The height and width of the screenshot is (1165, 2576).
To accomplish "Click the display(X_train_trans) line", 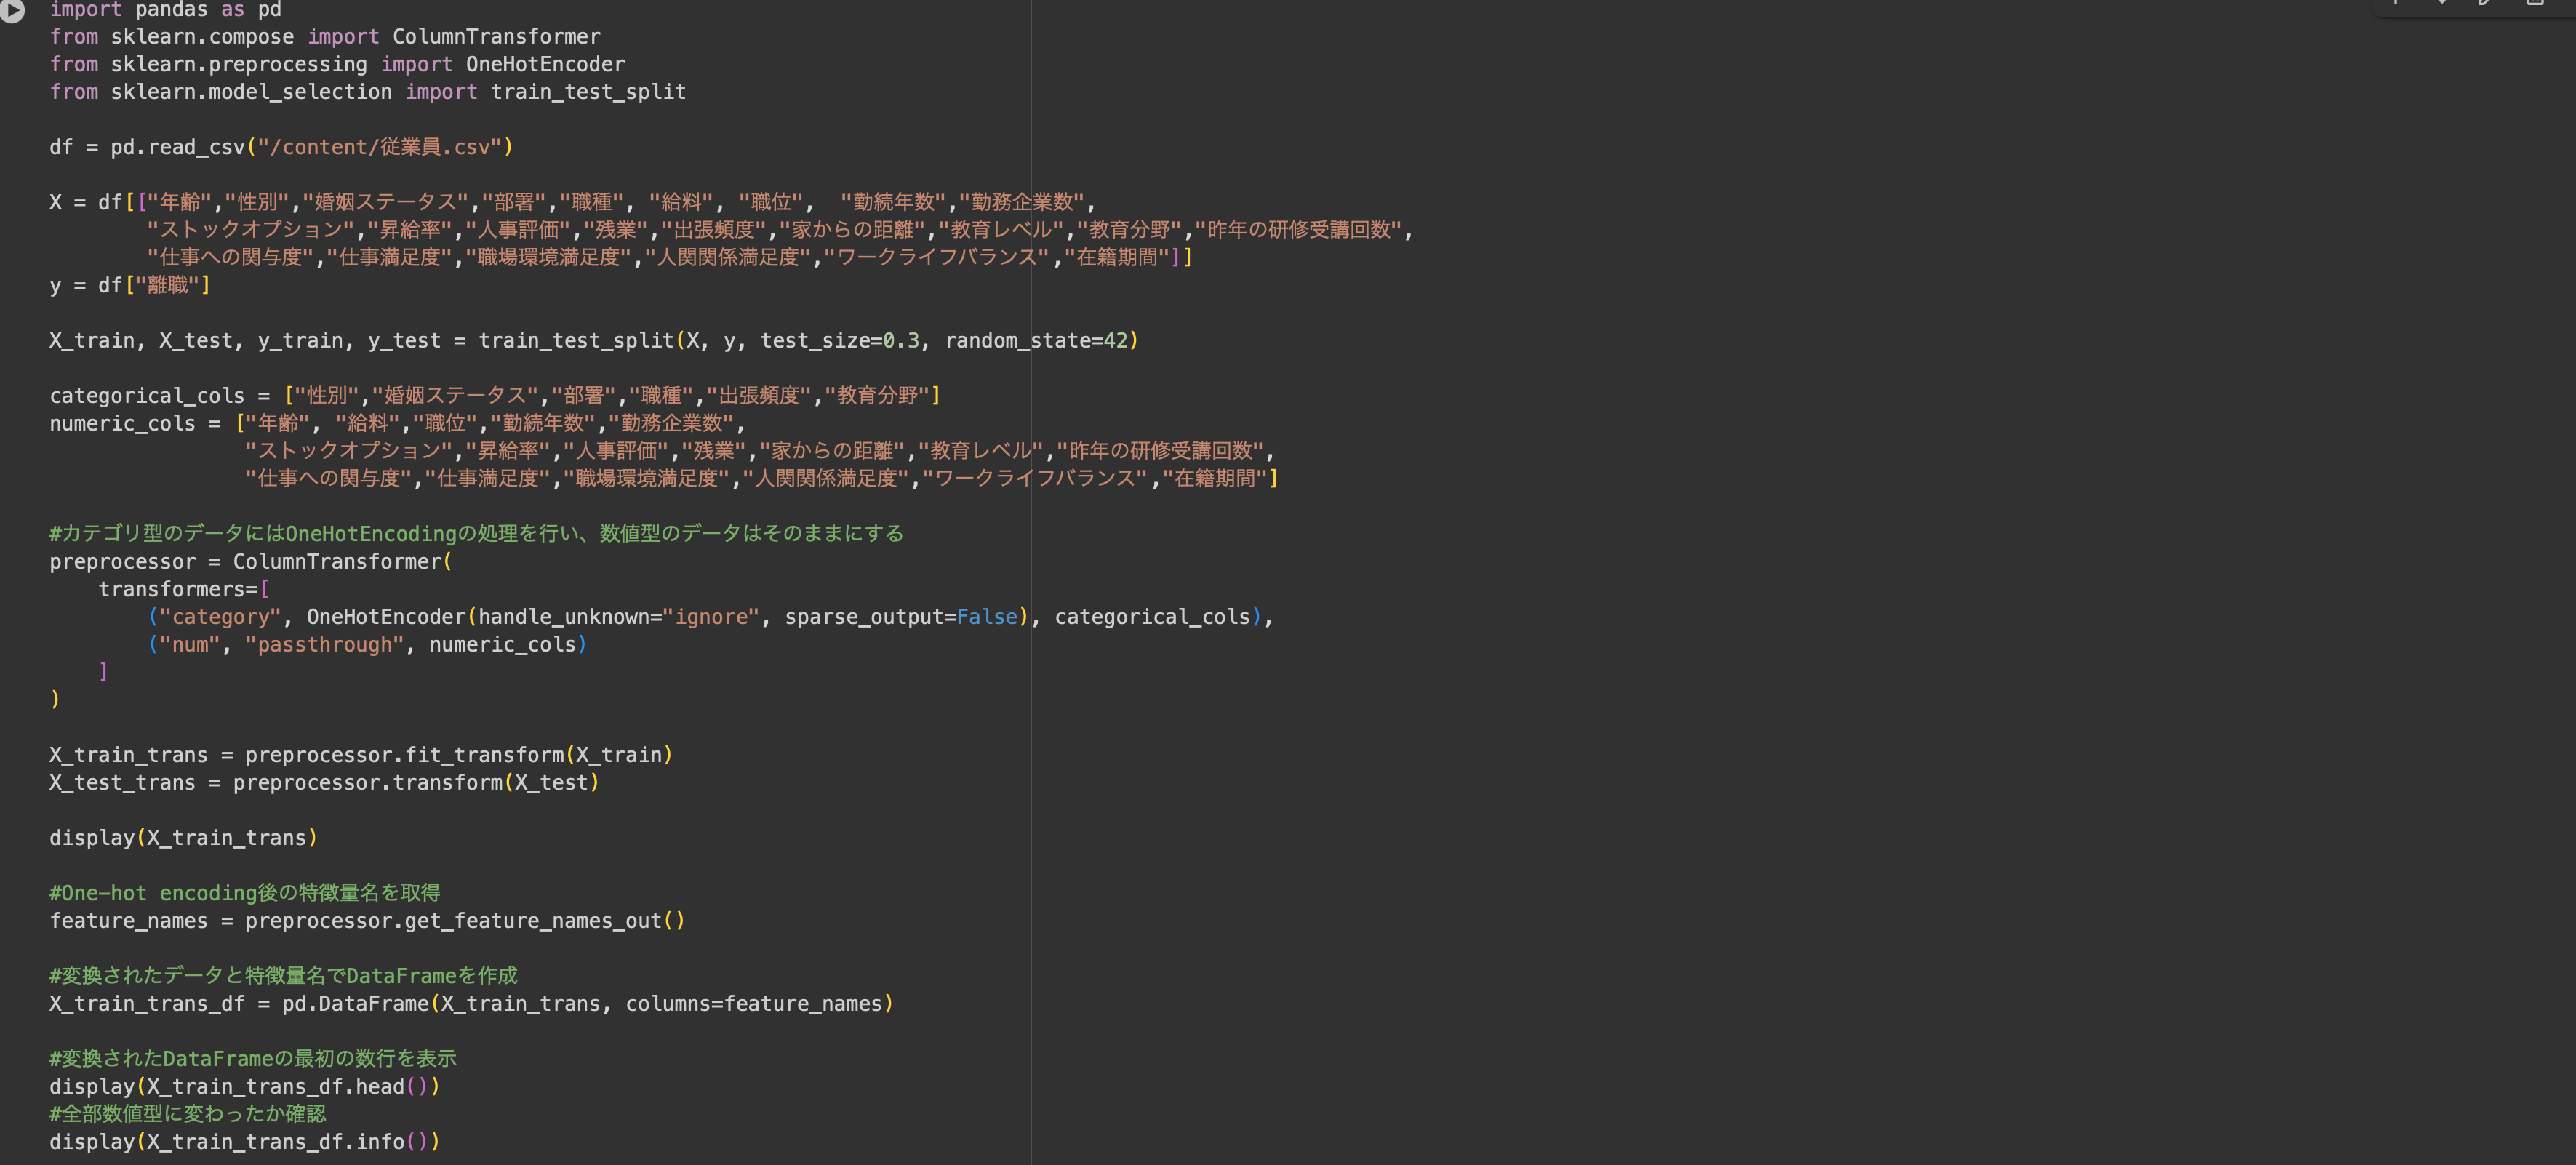I will tap(183, 838).
